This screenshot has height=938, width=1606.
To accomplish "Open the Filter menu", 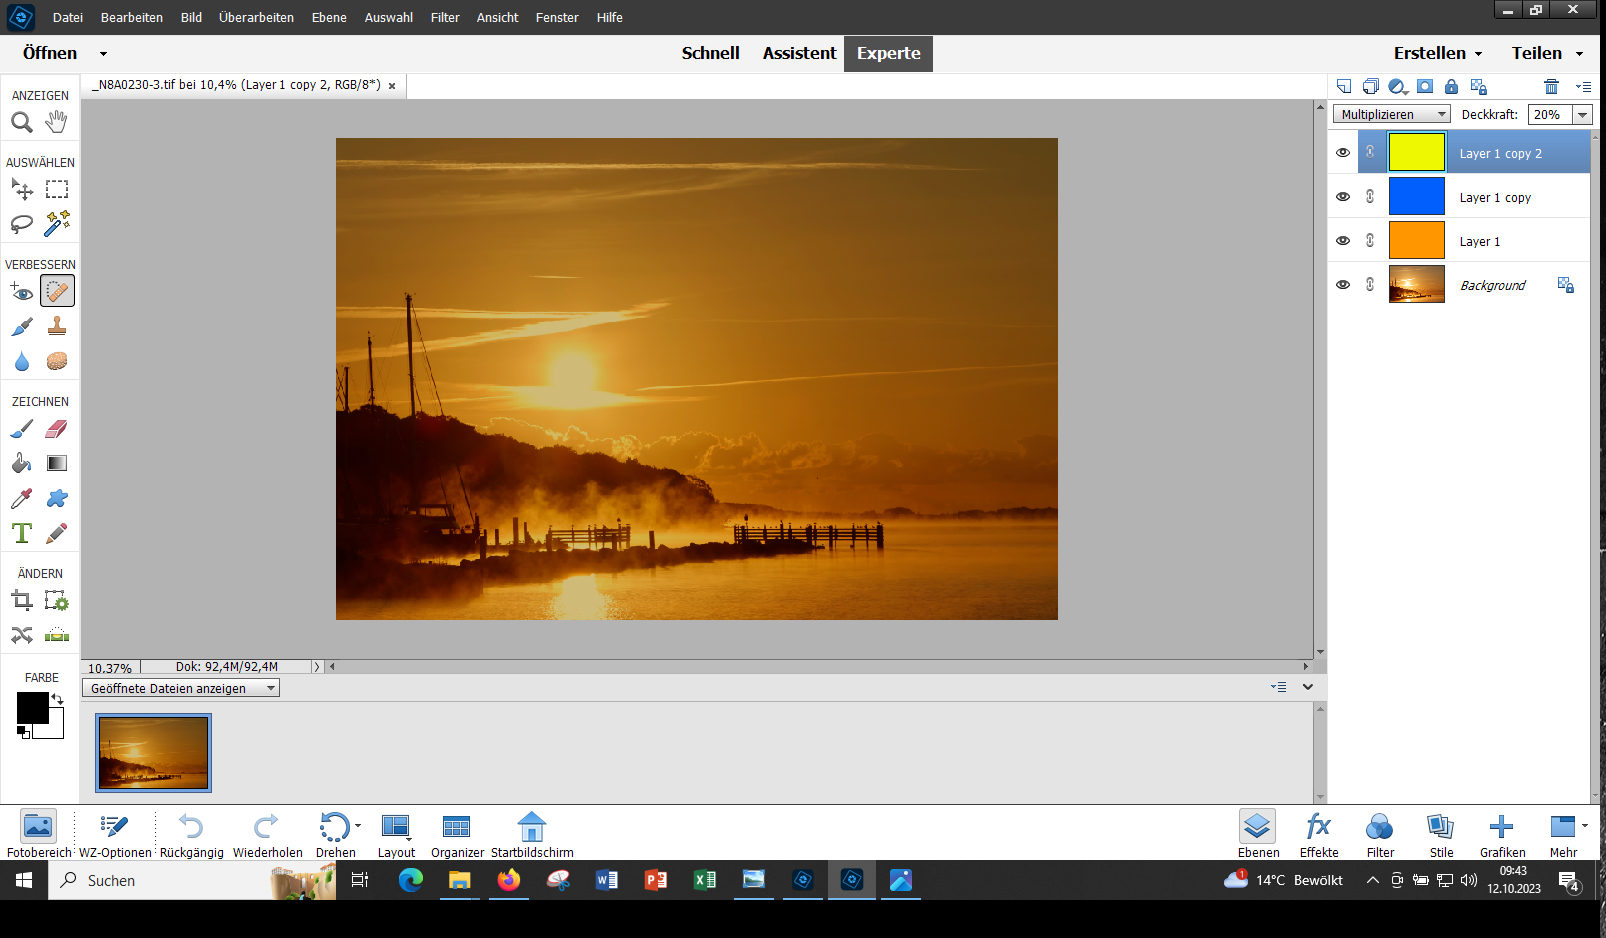I will pyautogui.click(x=445, y=17).
